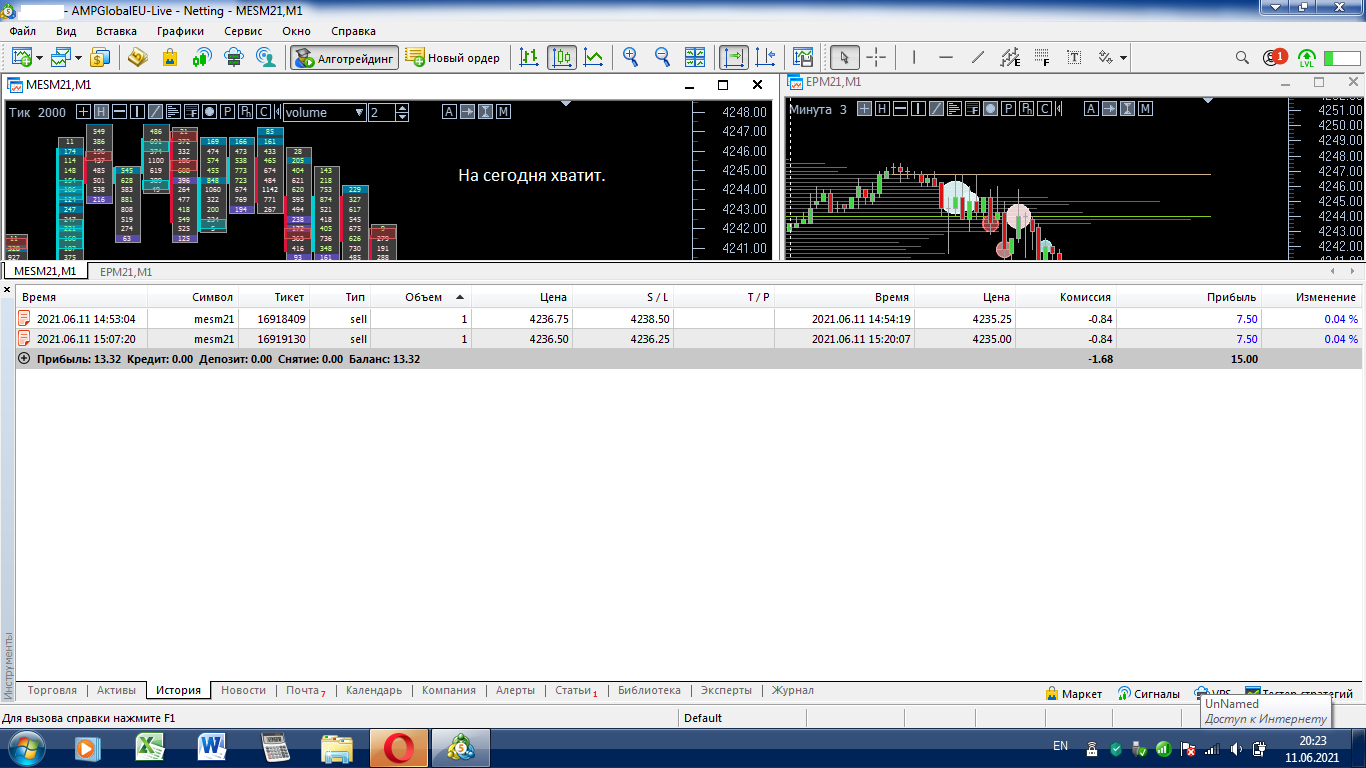The image size is (1366, 768).
Task: Switch to the MESM21,M1 chart tab
Action: click(x=45, y=271)
